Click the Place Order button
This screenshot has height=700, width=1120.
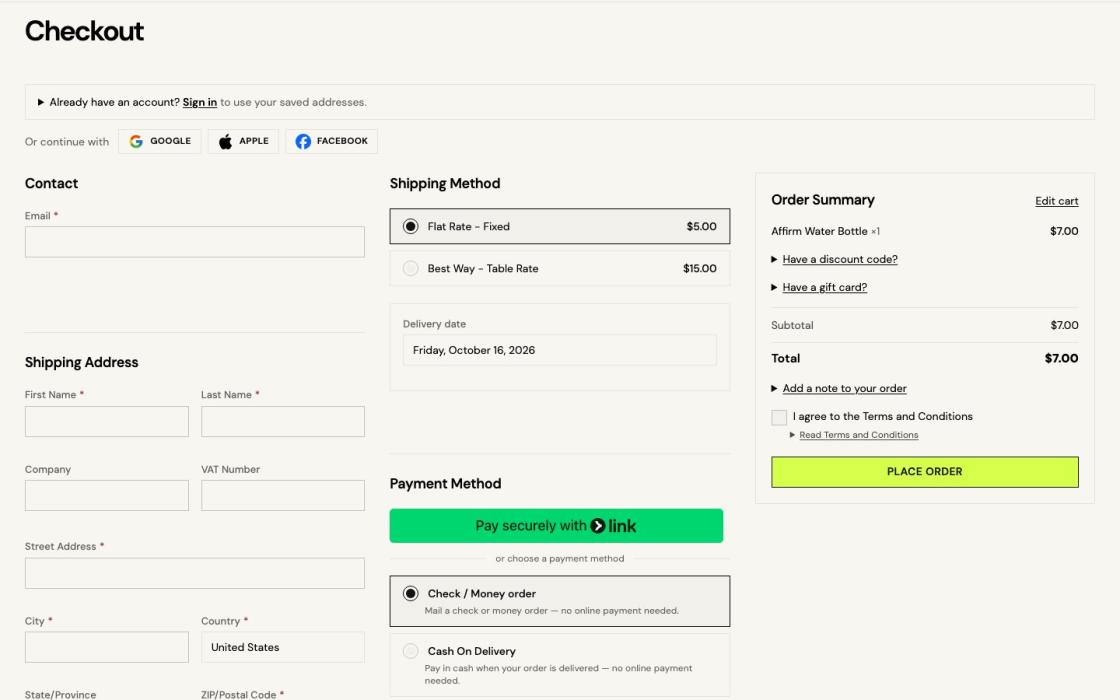[925, 472]
